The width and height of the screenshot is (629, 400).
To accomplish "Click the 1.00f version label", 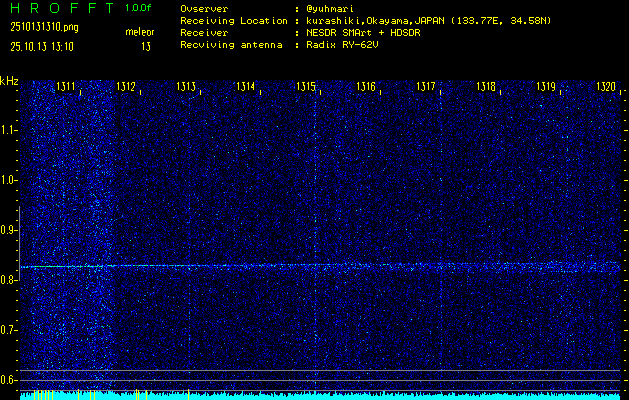I will point(139,8).
